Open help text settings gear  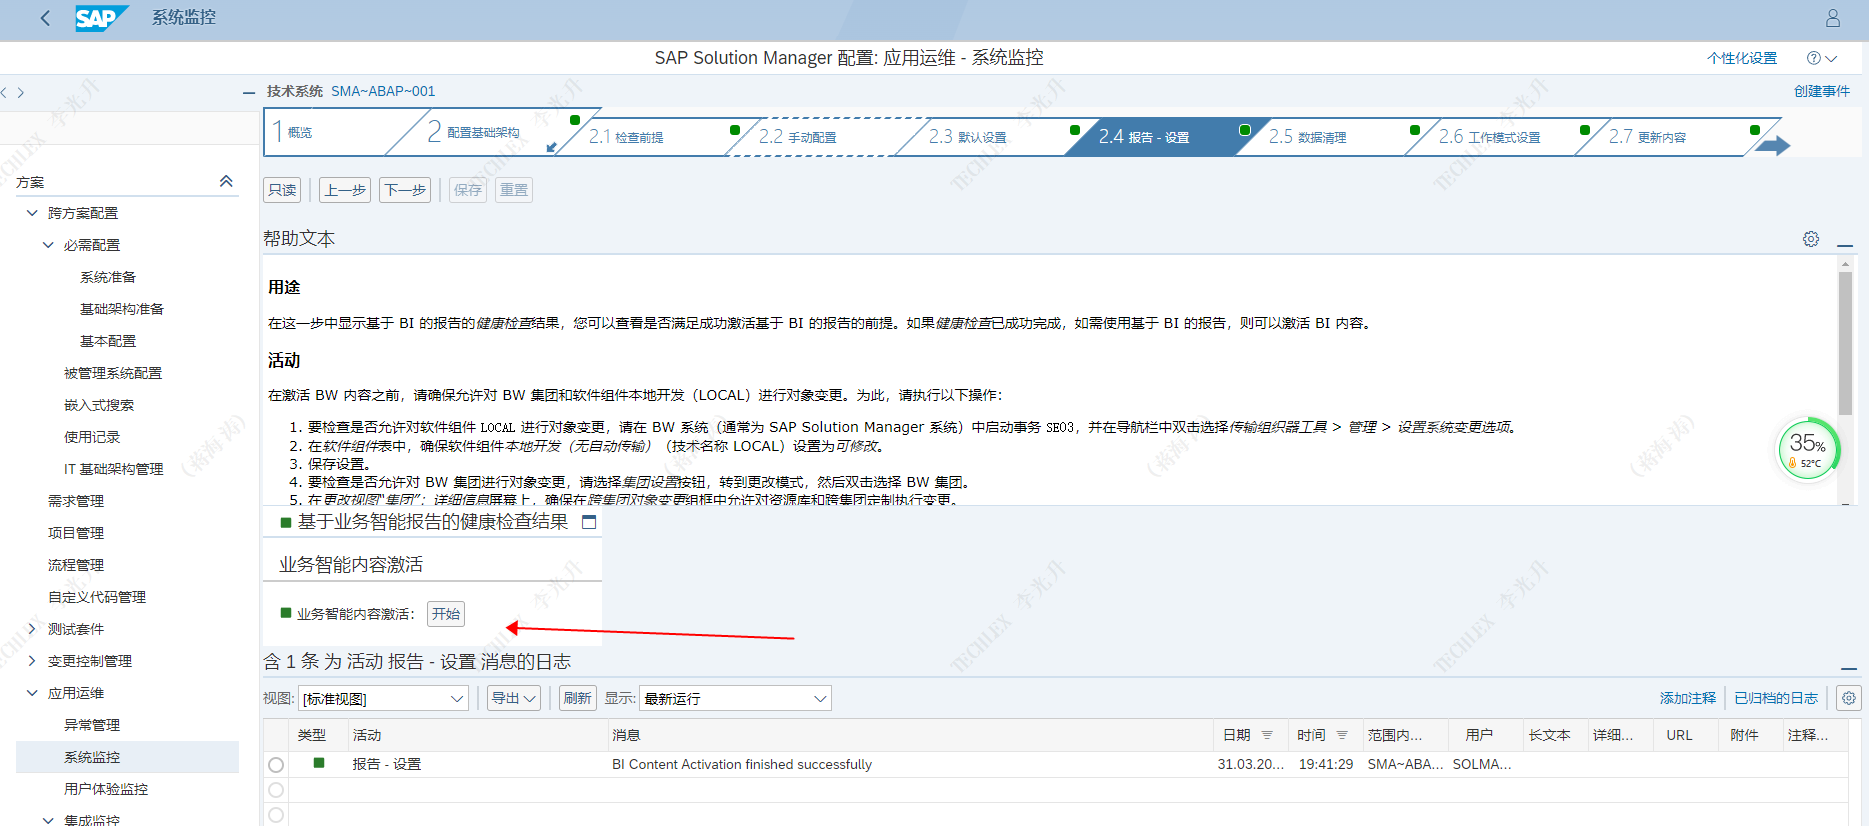point(1811,239)
